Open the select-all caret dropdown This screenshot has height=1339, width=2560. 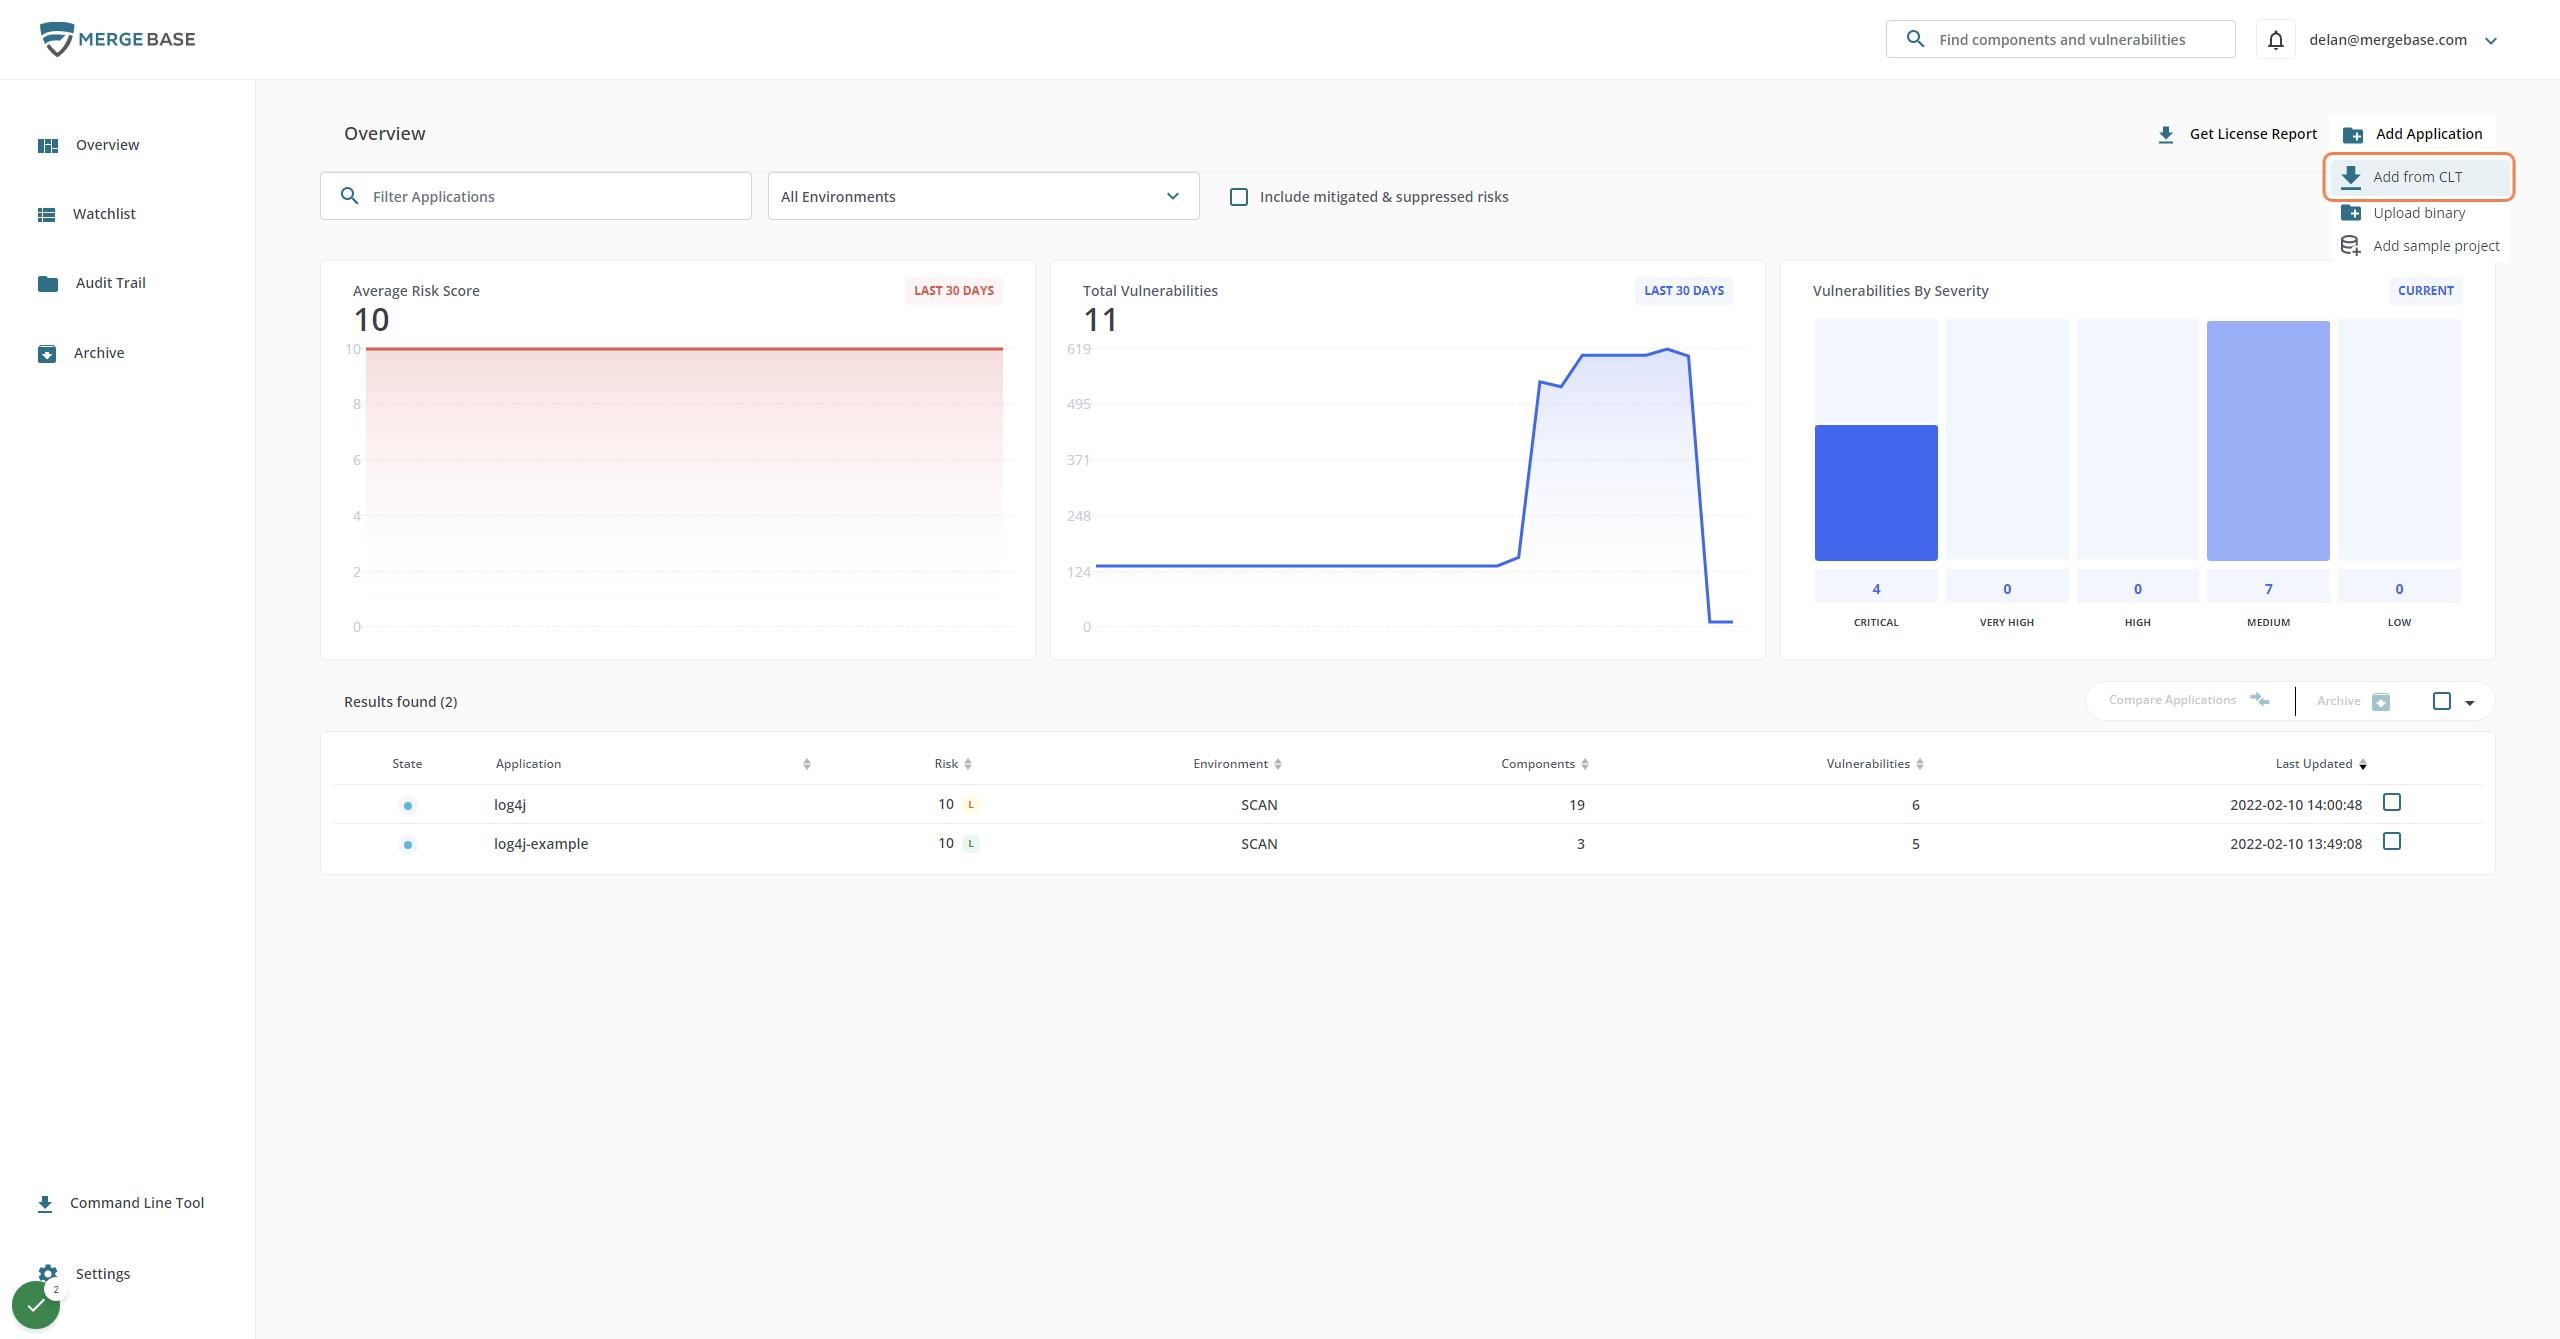[2470, 702]
